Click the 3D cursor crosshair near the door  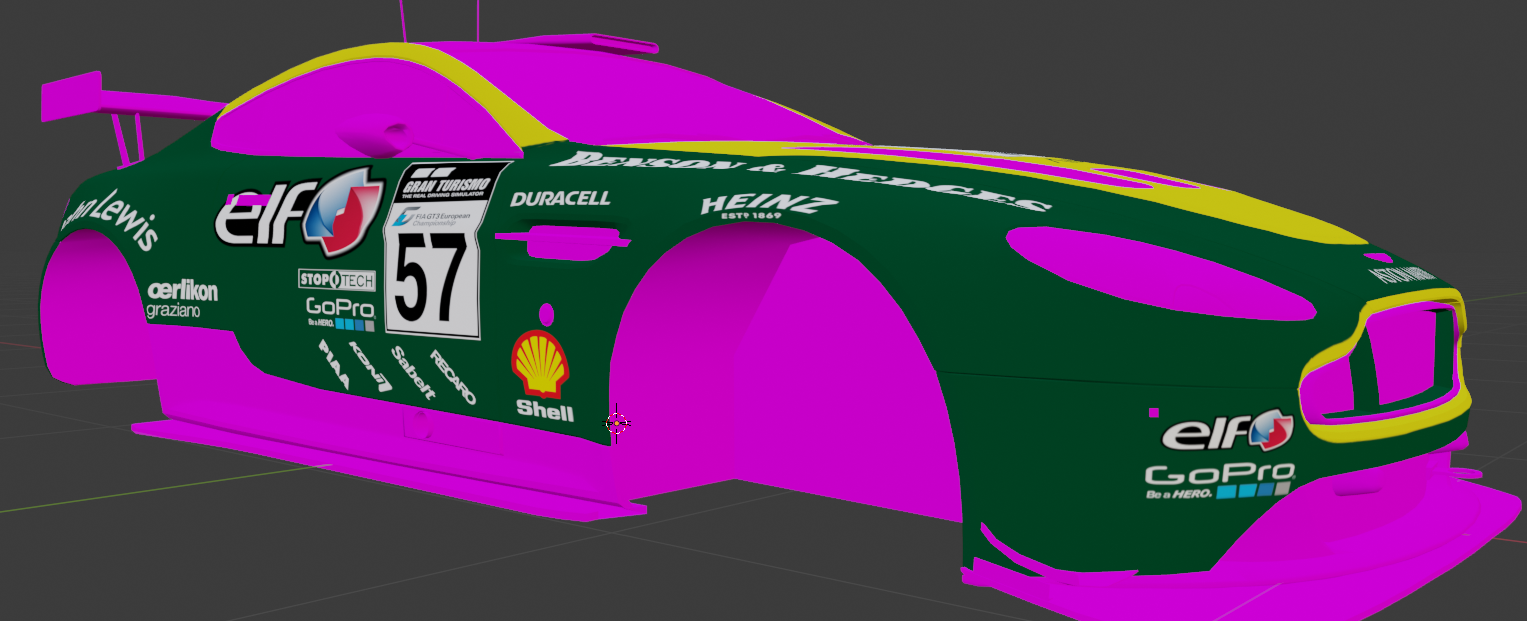pyautogui.click(x=617, y=424)
